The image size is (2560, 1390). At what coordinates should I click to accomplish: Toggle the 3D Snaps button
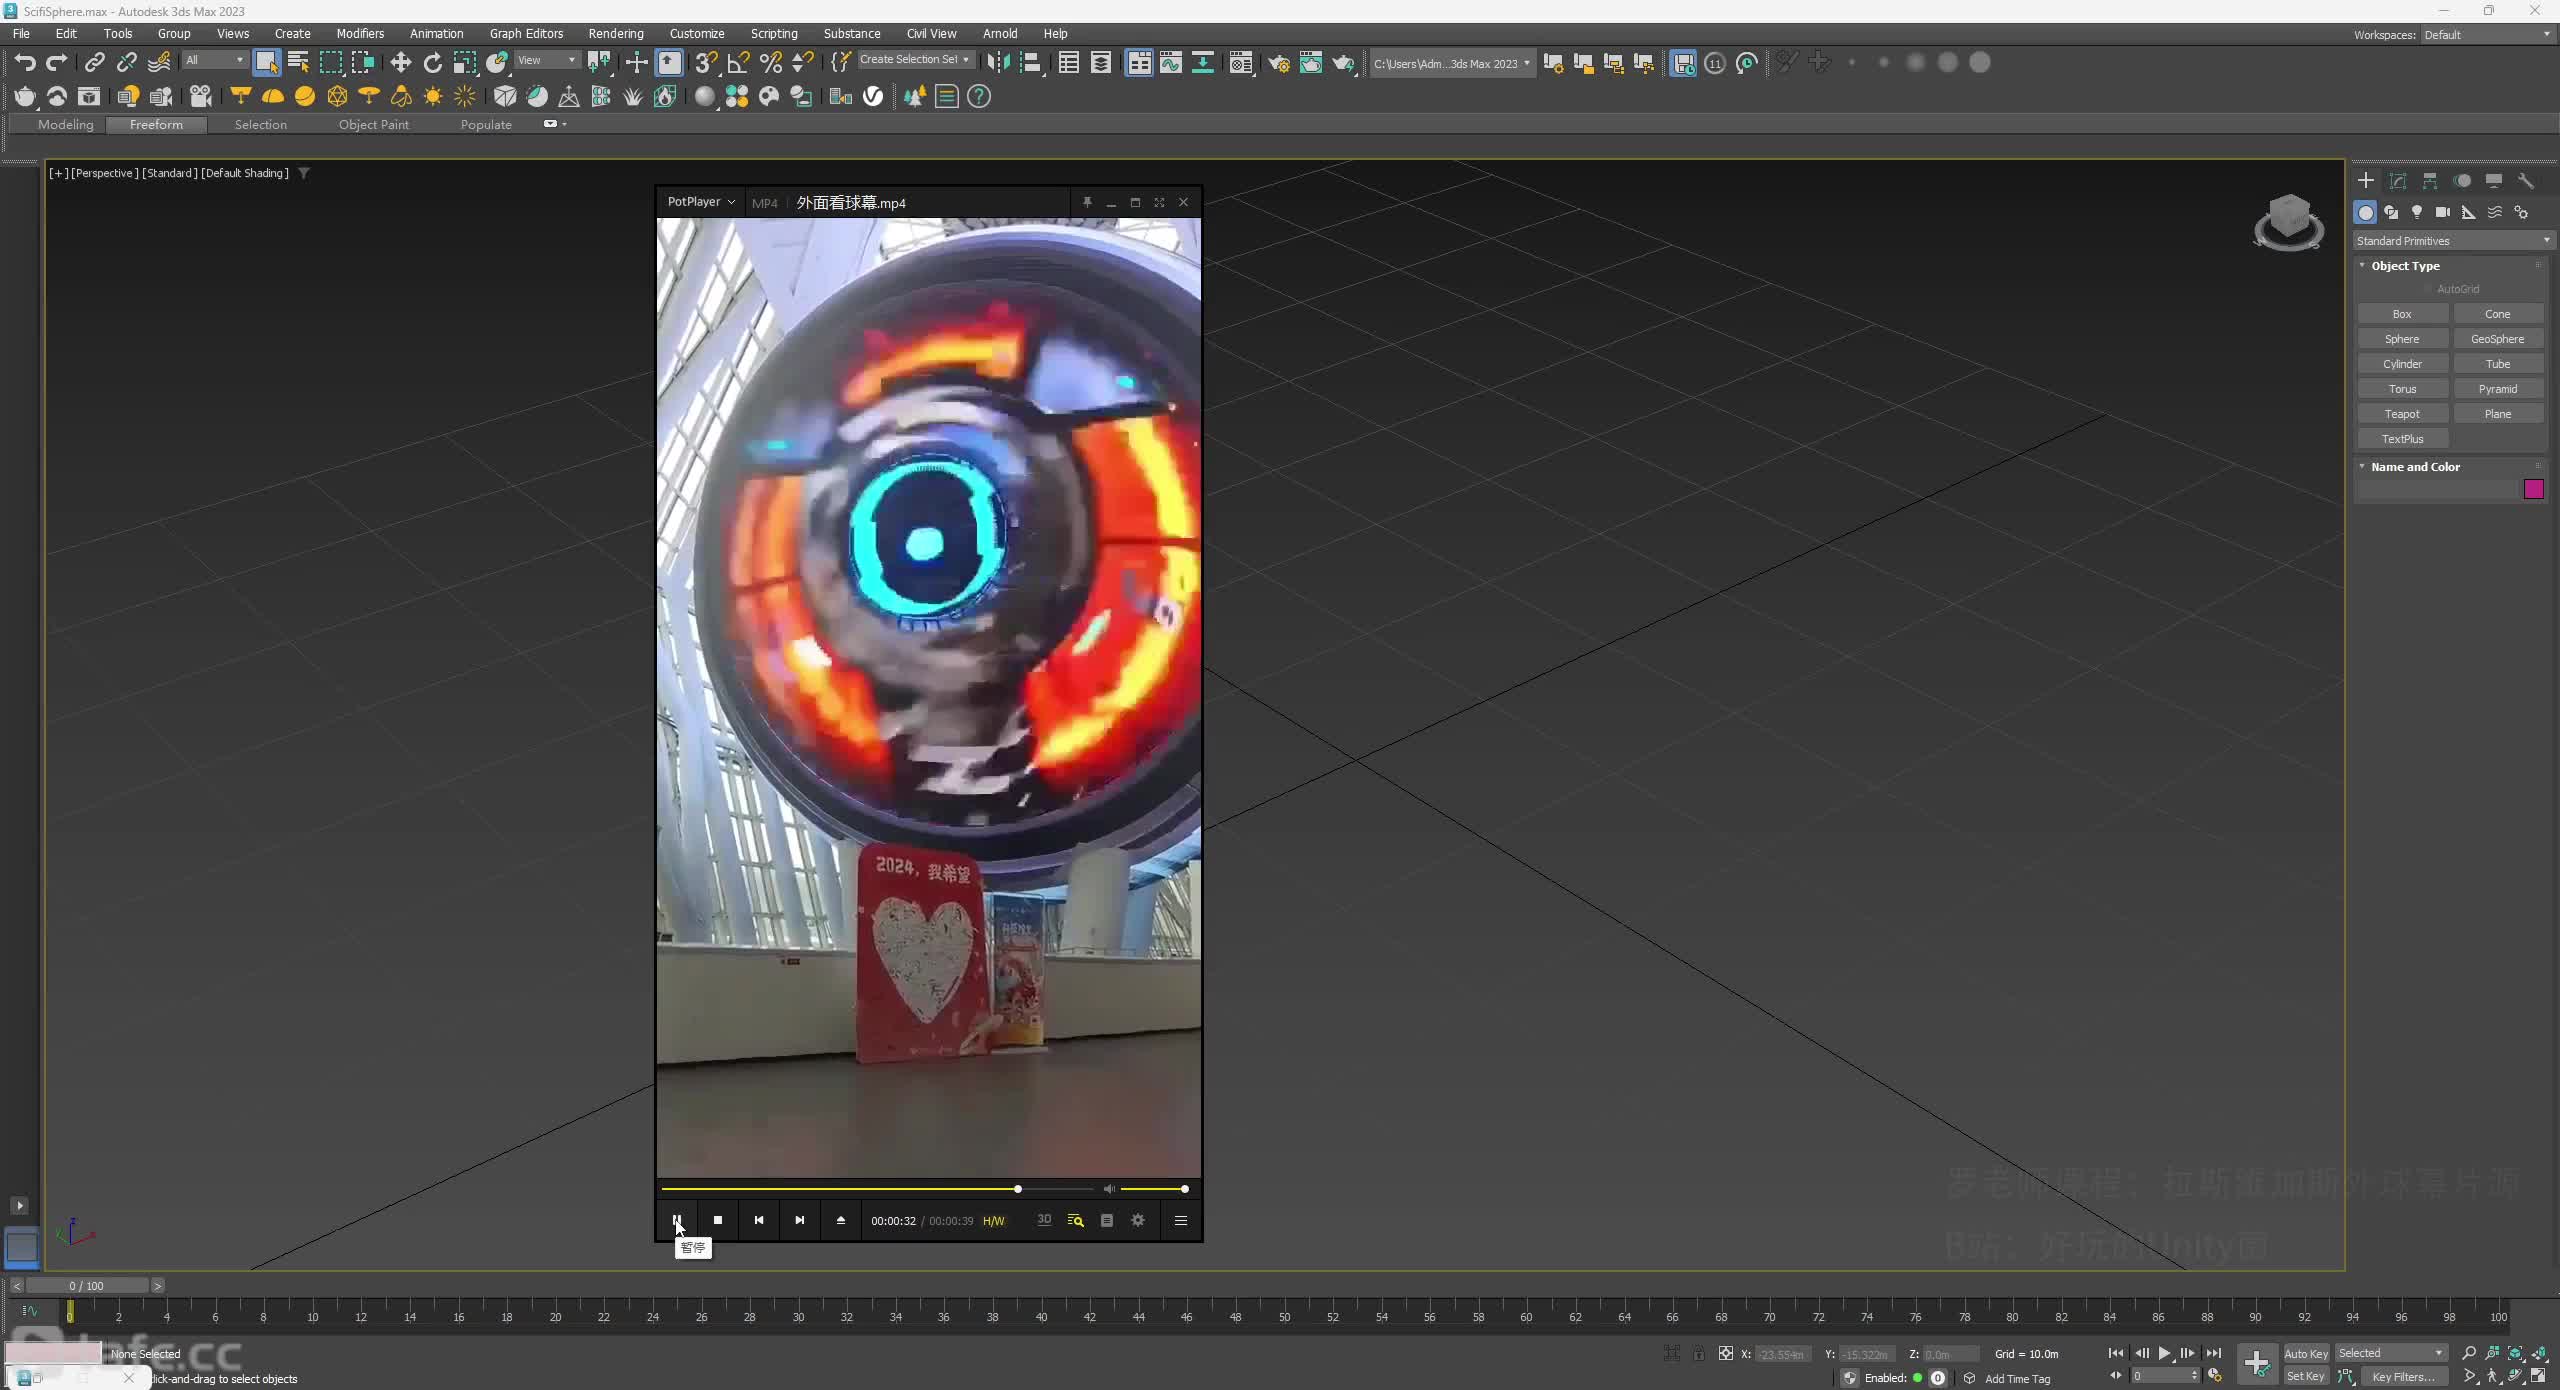pyautogui.click(x=706, y=63)
